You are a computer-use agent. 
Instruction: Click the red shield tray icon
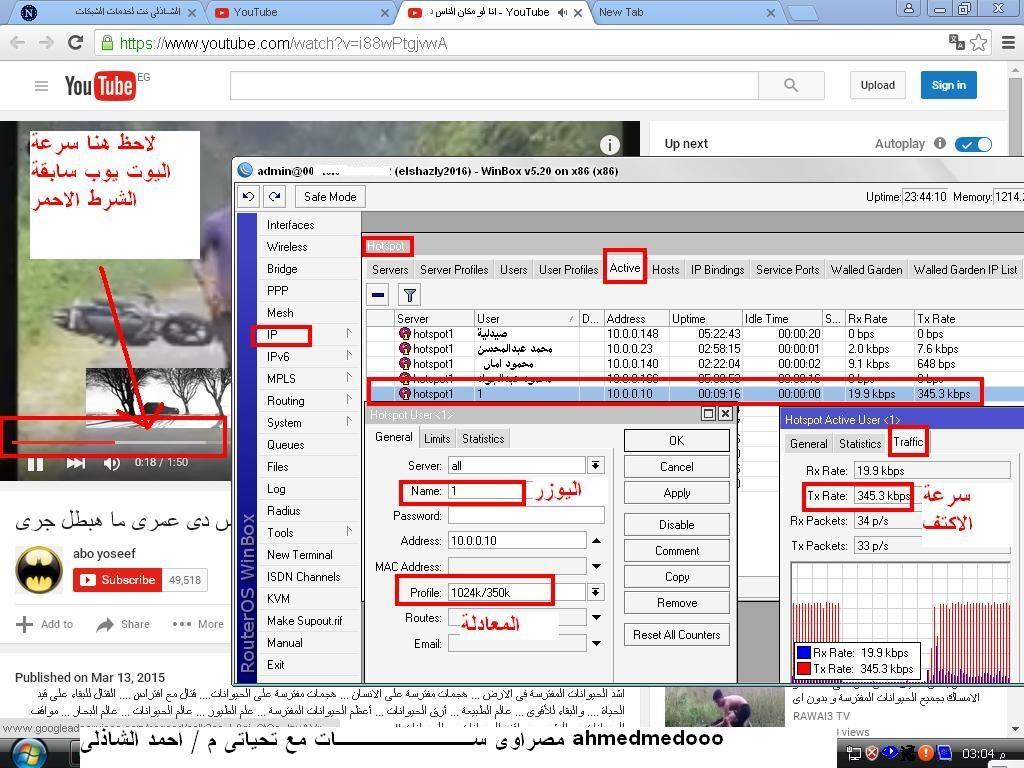click(x=871, y=753)
